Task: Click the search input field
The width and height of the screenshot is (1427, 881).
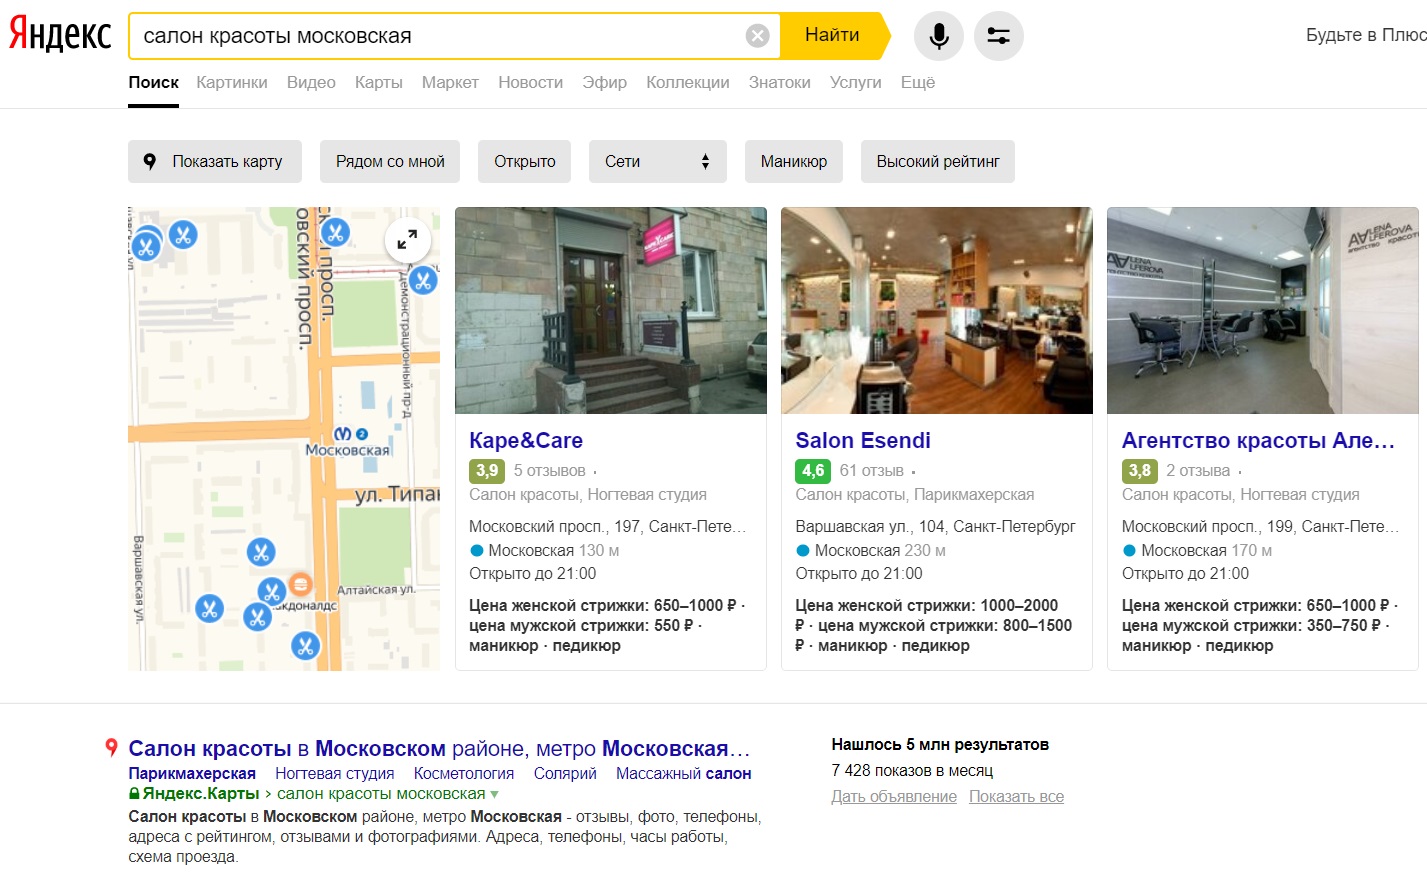Action: pos(435,36)
